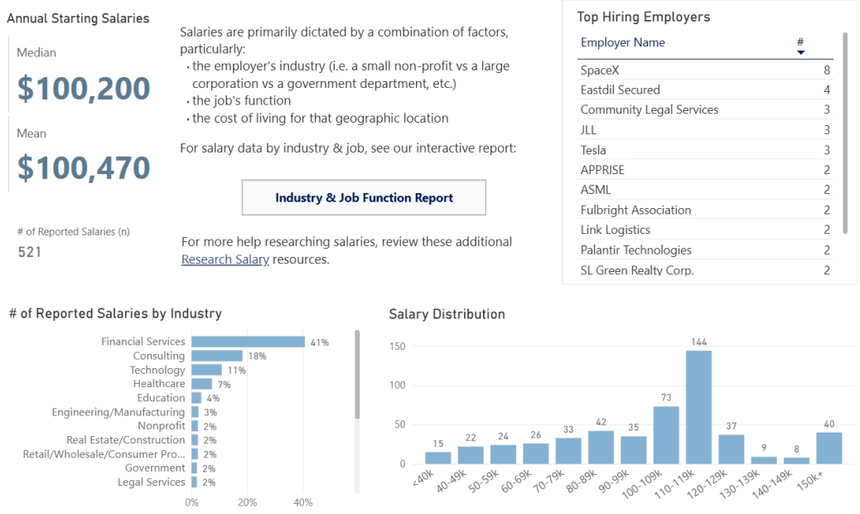Click the 100-109k salary bar (73)

(666, 436)
